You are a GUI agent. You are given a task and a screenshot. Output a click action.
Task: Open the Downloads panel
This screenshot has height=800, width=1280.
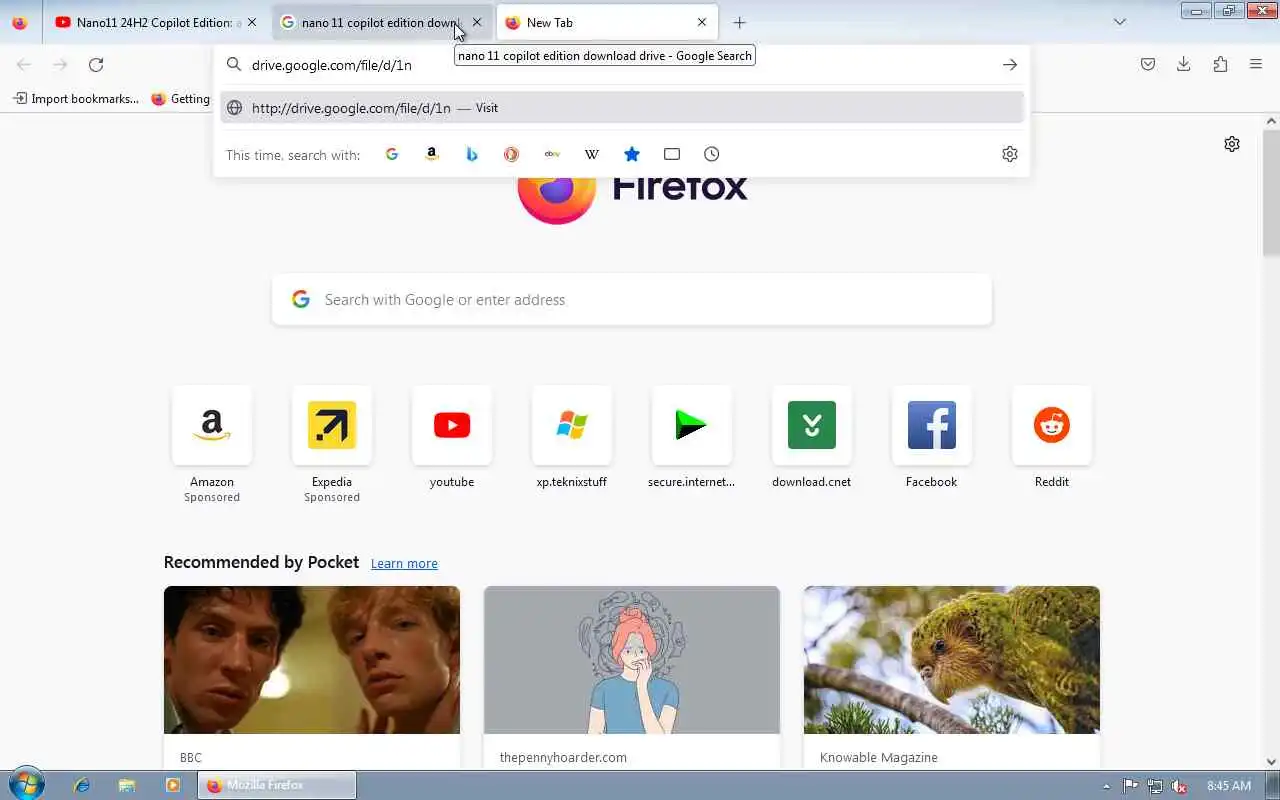[1184, 64]
